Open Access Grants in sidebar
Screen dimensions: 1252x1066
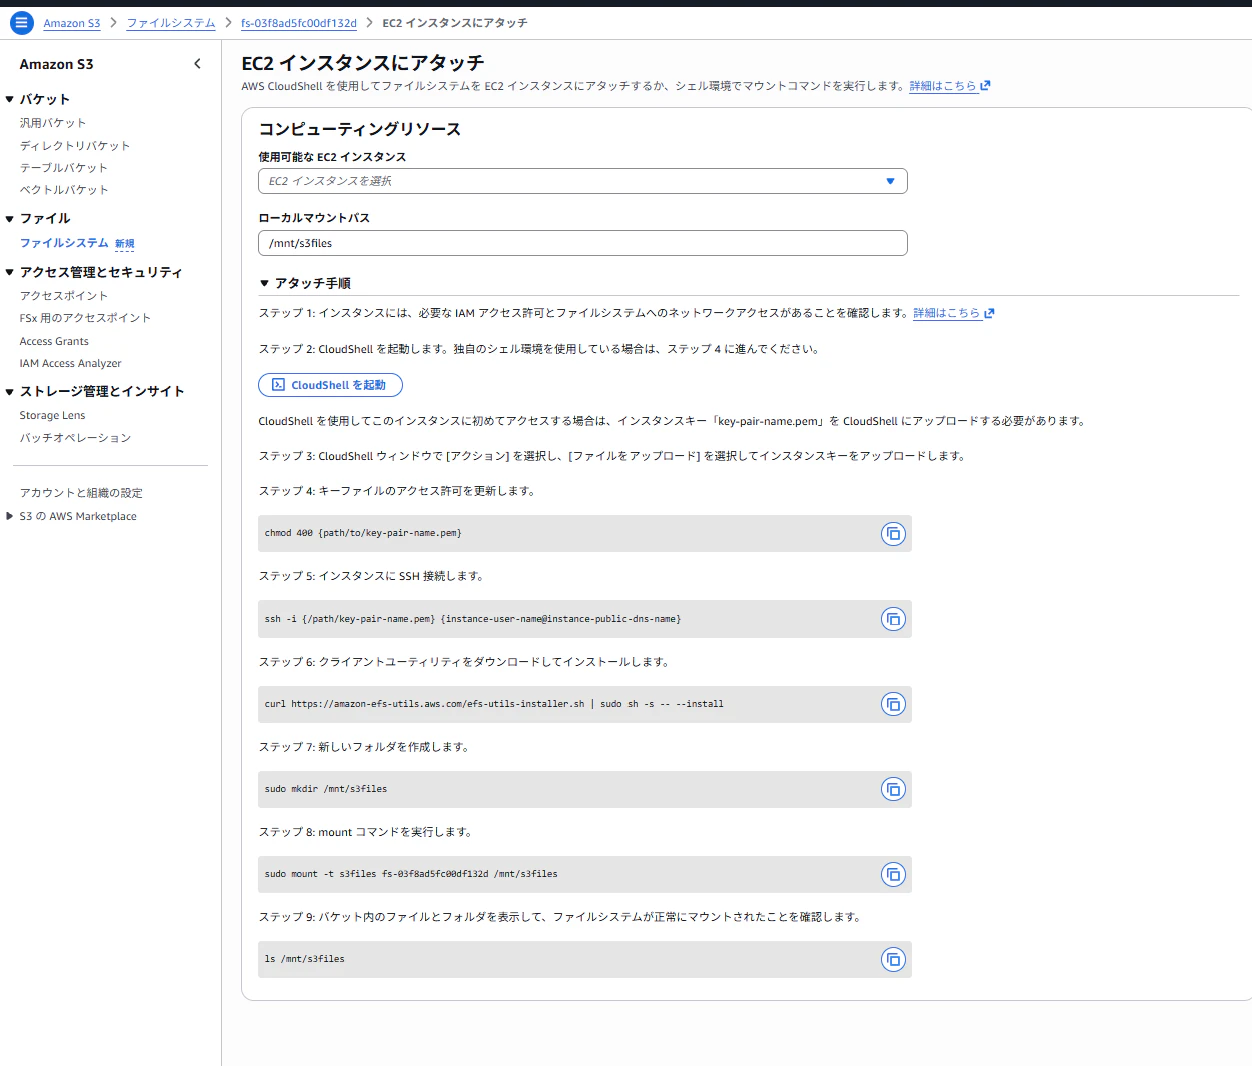click(54, 341)
